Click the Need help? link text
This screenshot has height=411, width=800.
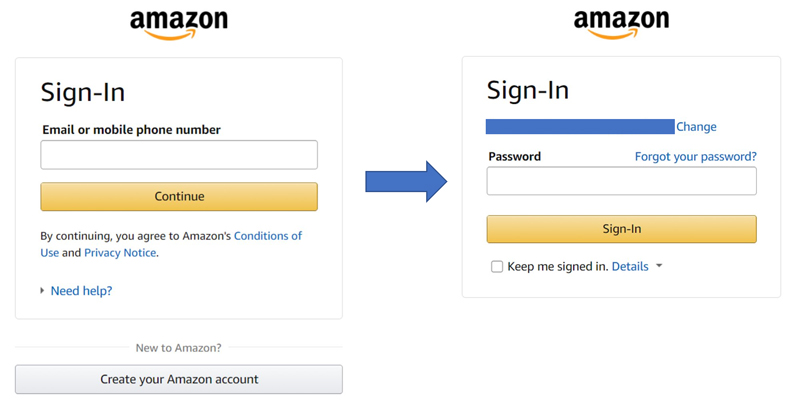[81, 291]
